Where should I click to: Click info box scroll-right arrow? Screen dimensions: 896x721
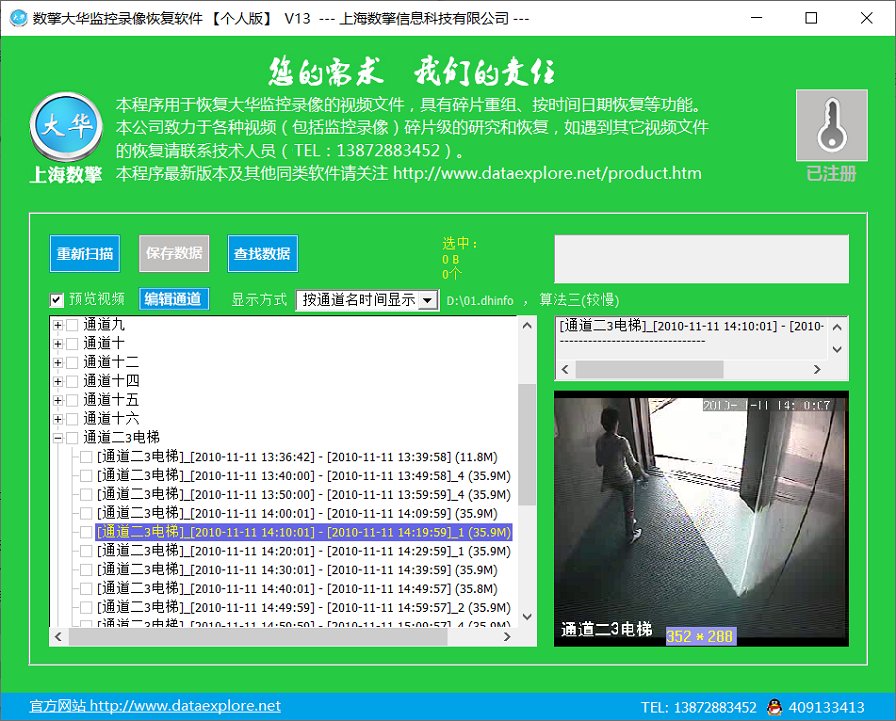[817, 370]
